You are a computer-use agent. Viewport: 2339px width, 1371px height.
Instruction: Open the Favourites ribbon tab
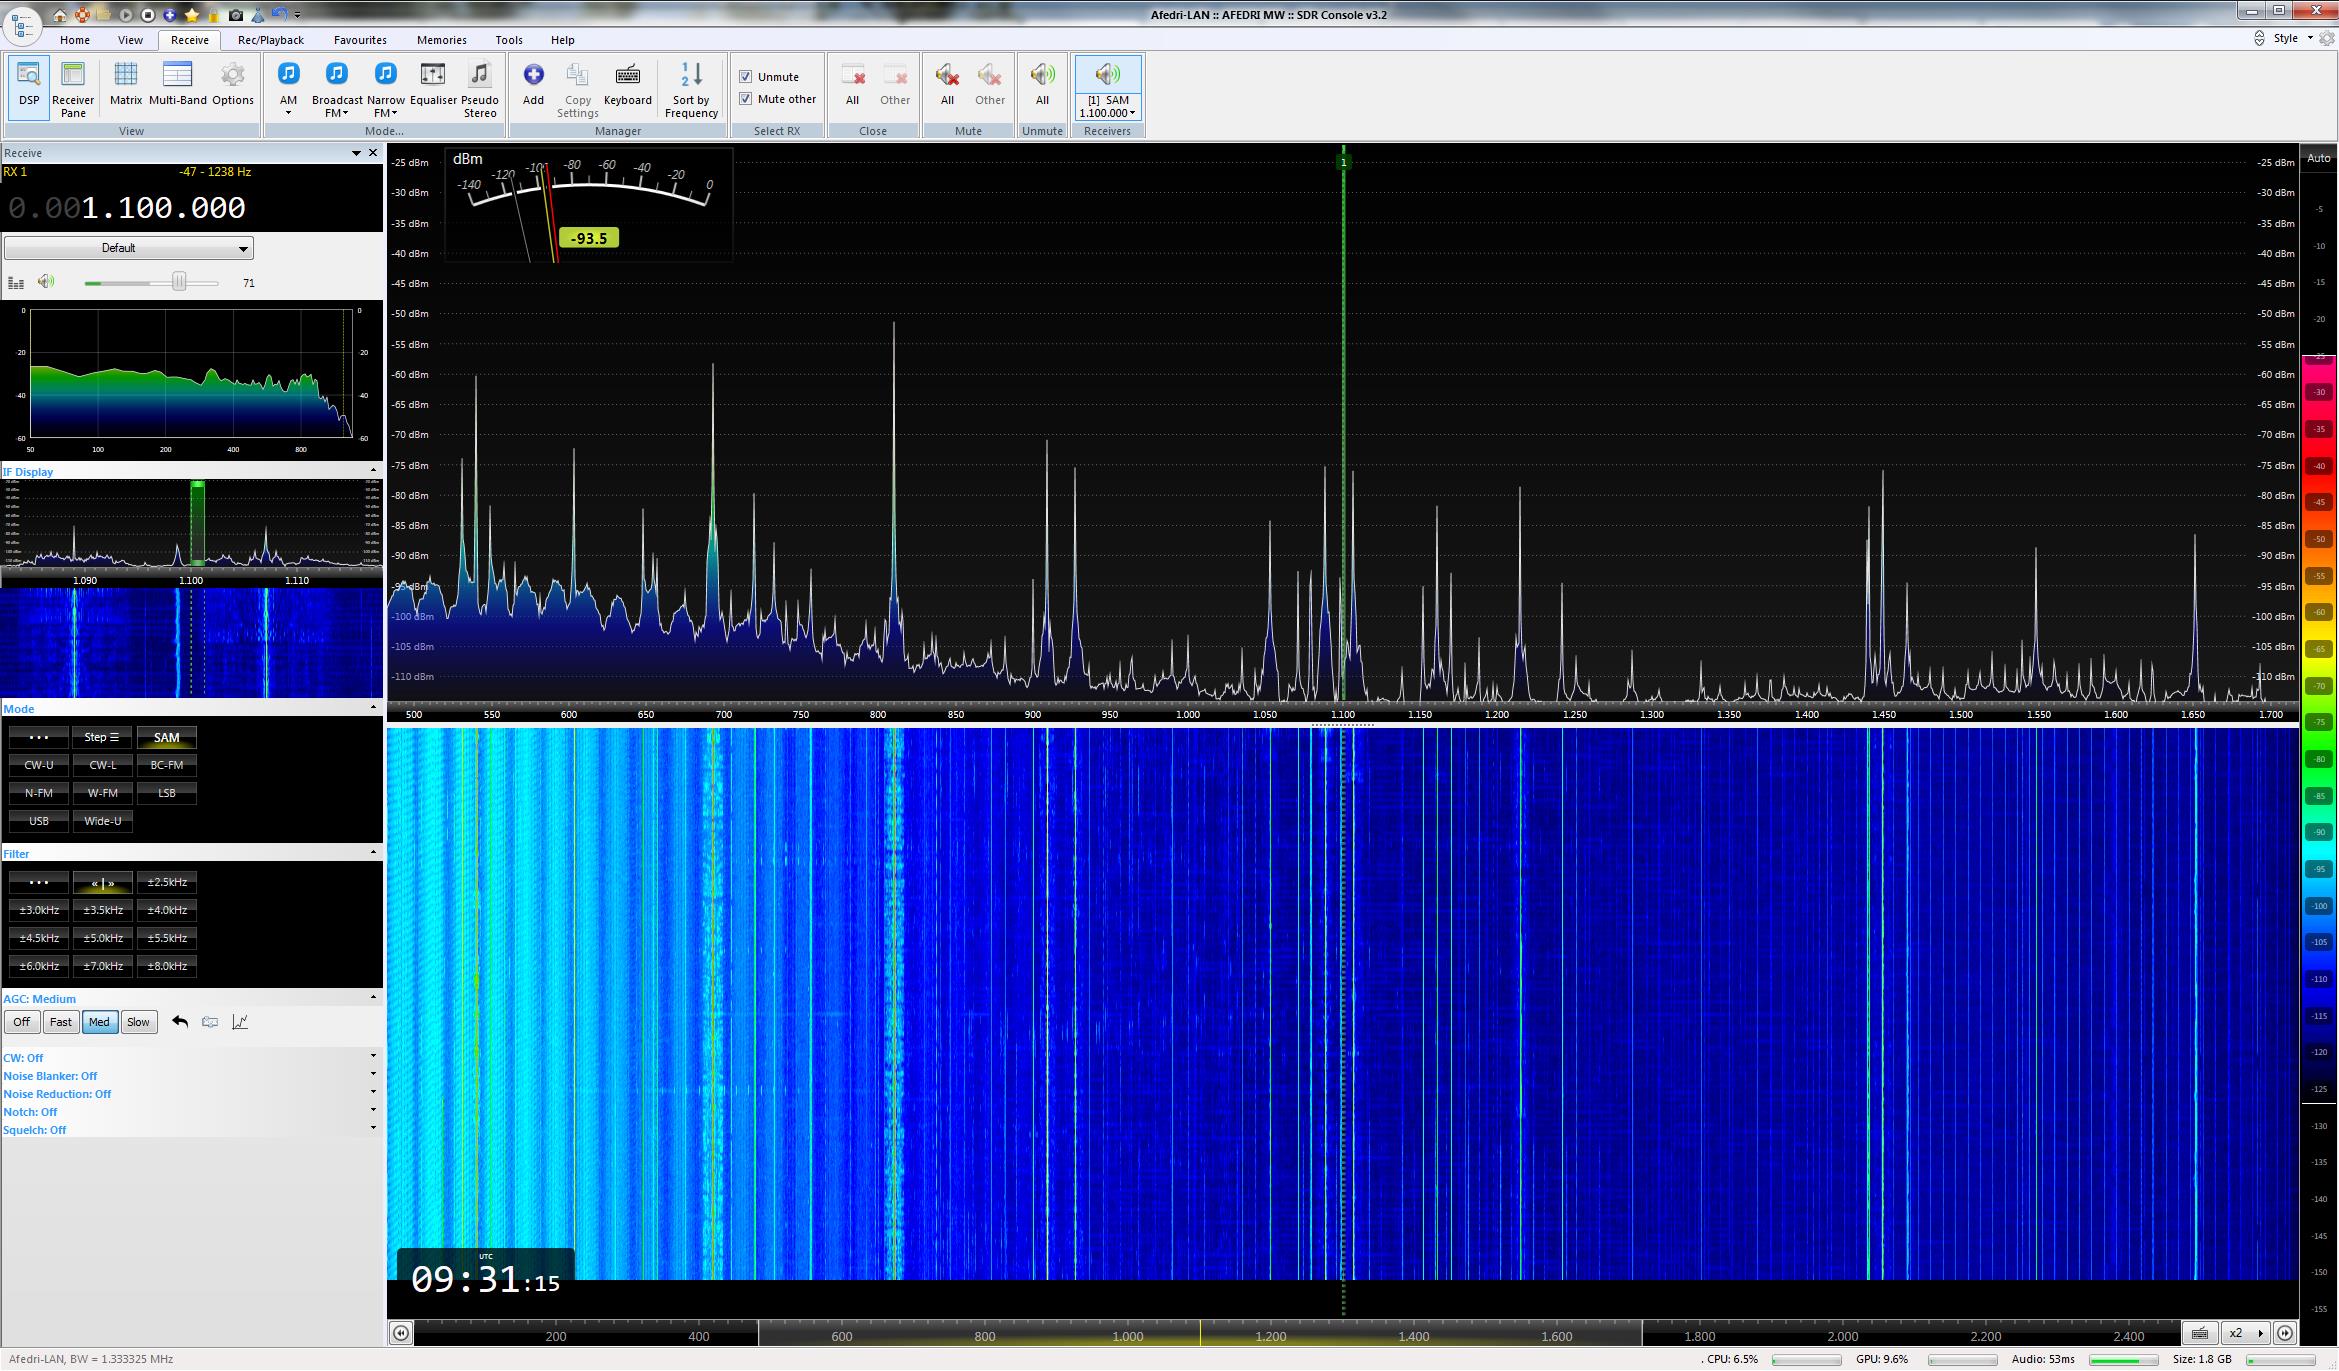pyautogui.click(x=360, y=40)
